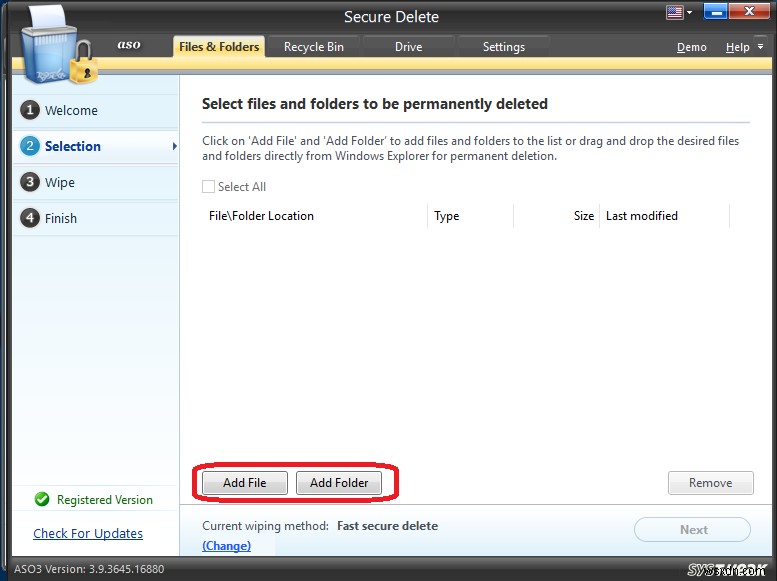The height and width of the screenshot is (581, 777).
Task: Sort by File\Folder Location column header
Action: [x=261, y=216]
